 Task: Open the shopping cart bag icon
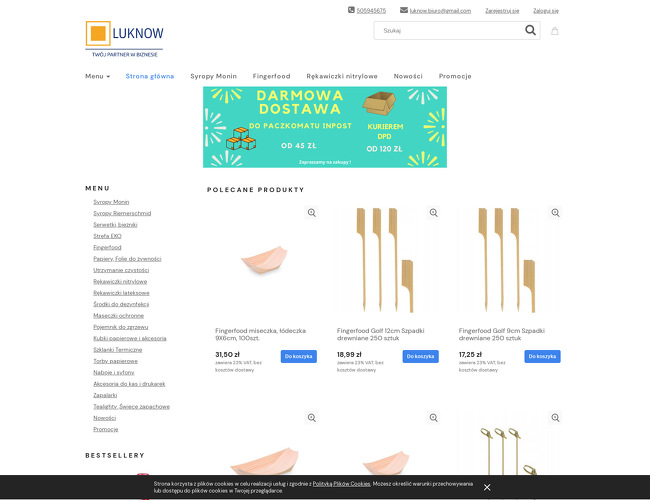(x=555, y=31)
